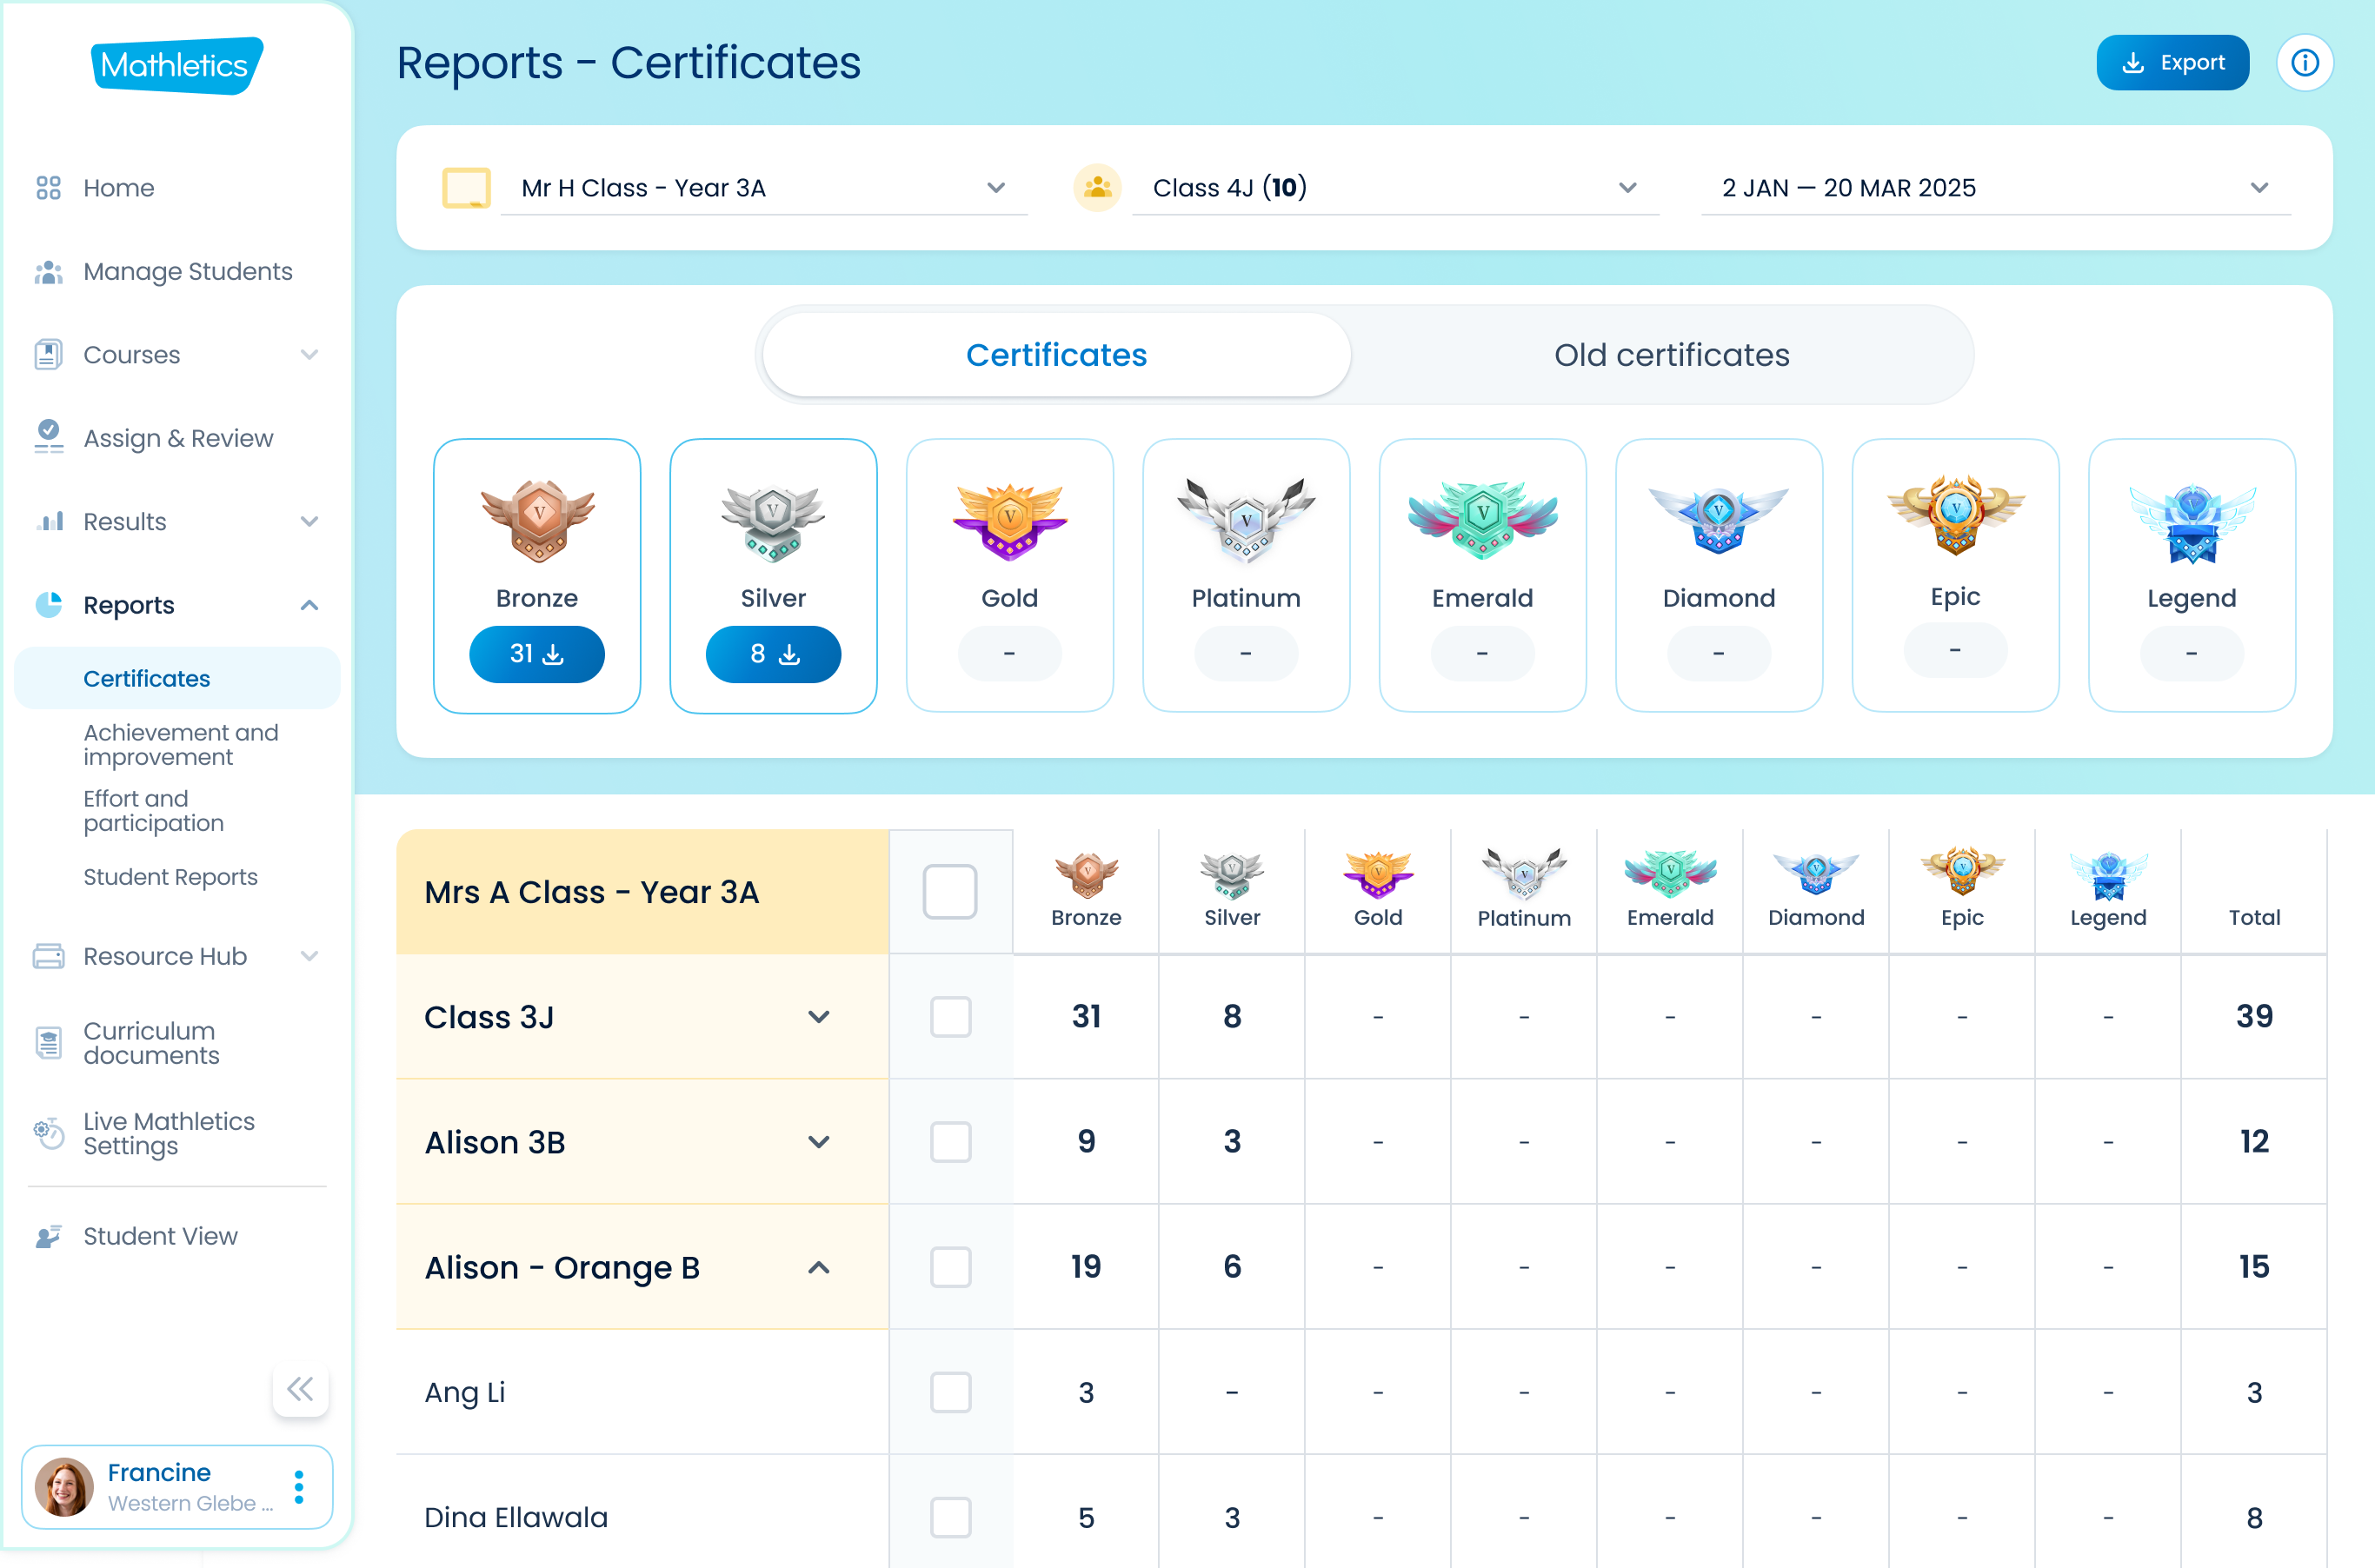The image size is (2375, 1568).
Task: Open Achievement and improvement report
Action: 181,745
